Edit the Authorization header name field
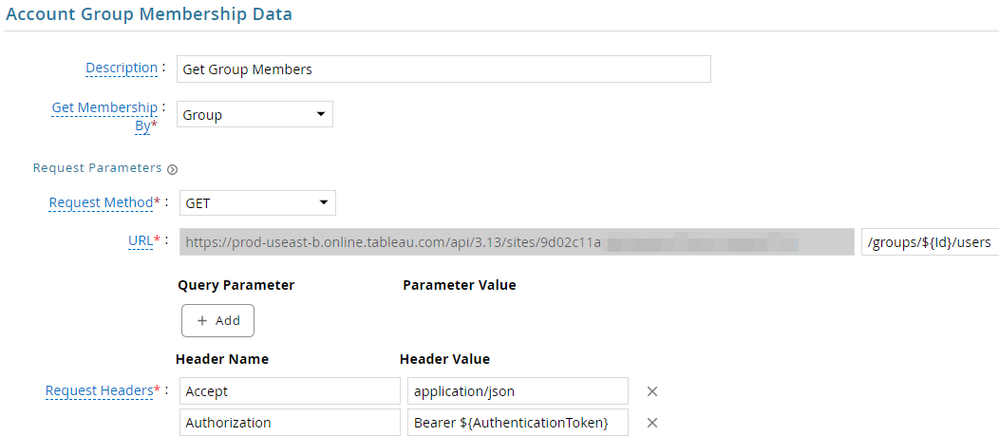Image resolution: width=999 pixels, height=439 pixels. pyautogui.click(x=290, y=422)
